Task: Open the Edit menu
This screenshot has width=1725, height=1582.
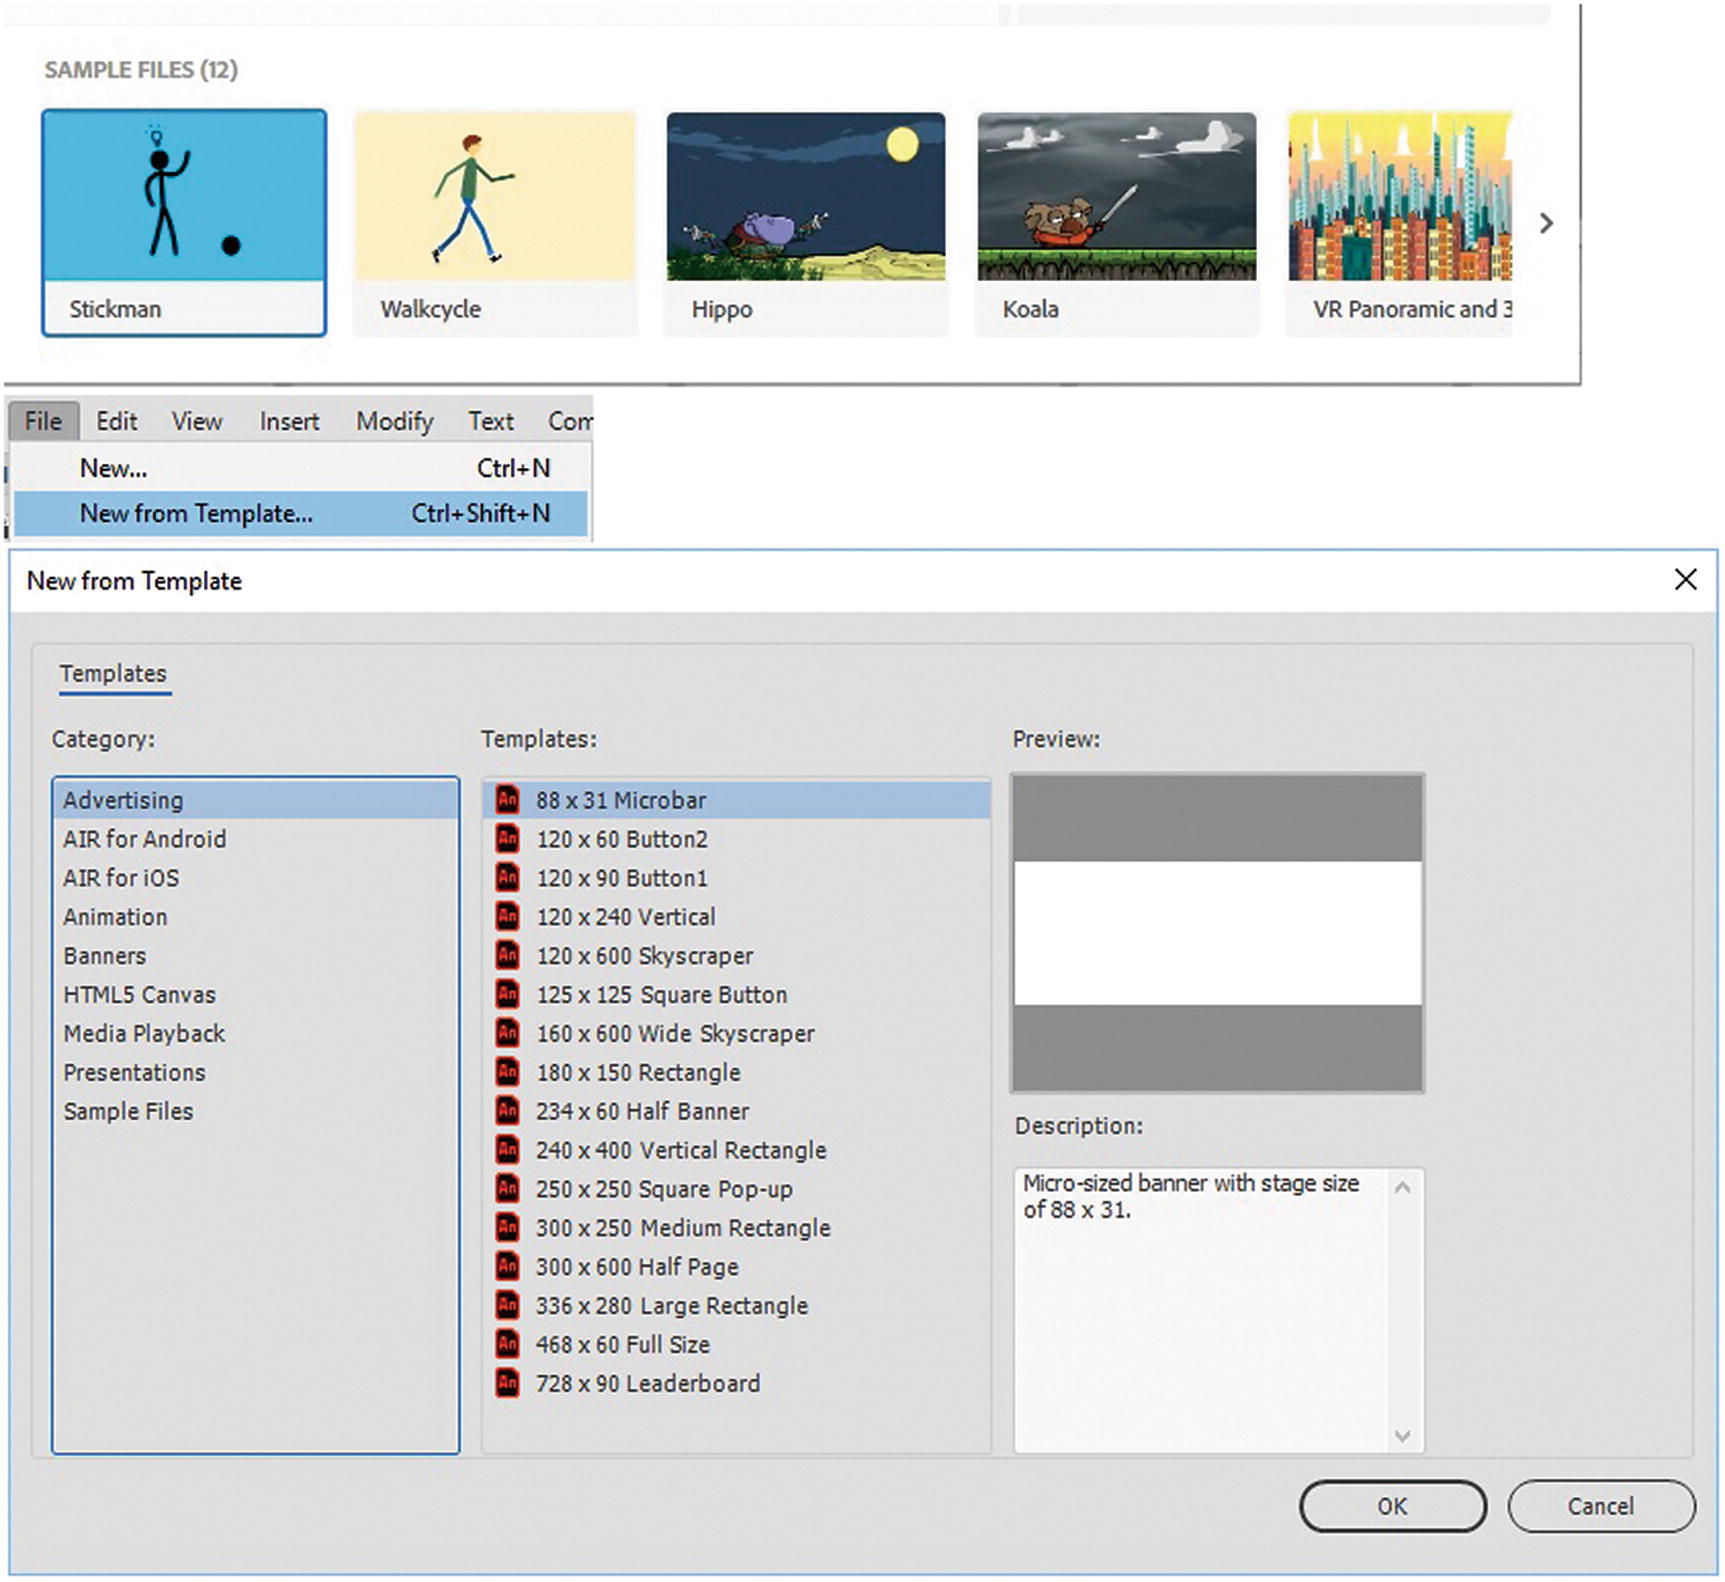Action: coord(116,421)
